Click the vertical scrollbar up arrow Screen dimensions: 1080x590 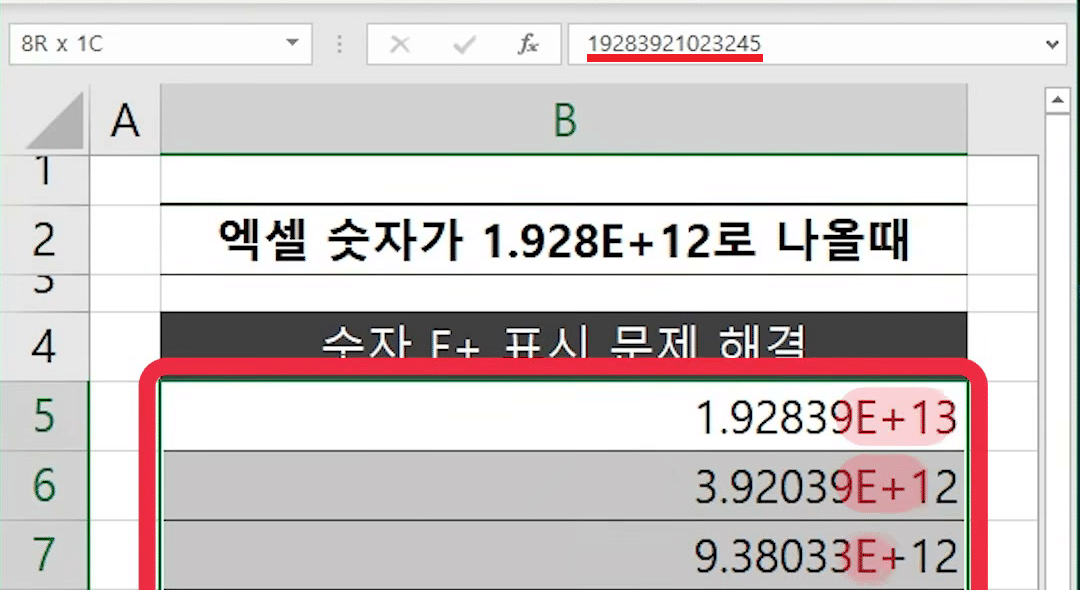click(x=1057, y=101)
